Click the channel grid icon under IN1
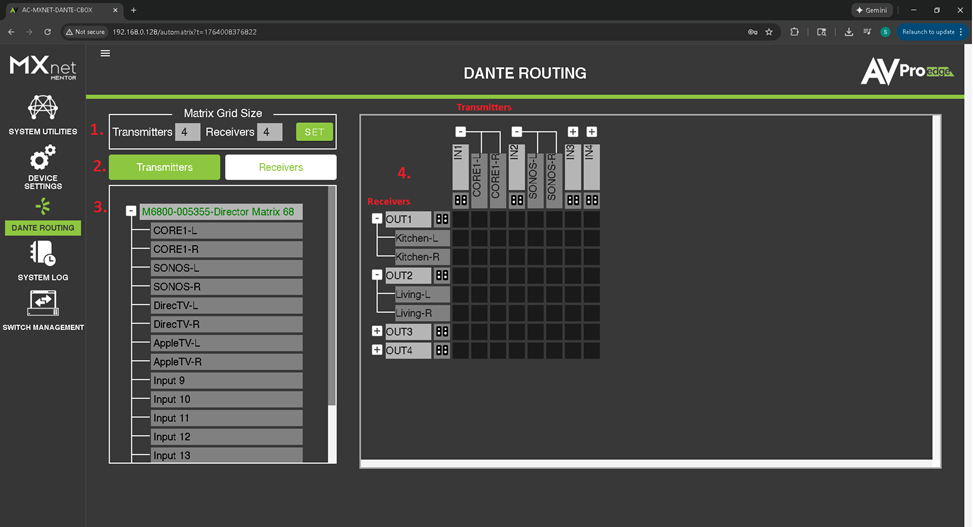973x527 pixels. coord(461,200)
